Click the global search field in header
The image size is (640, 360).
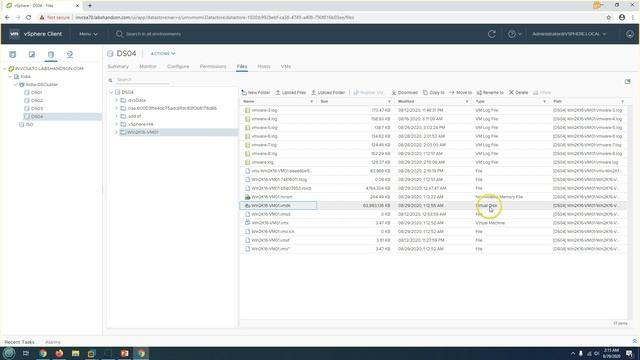click(x=153, y=34)
